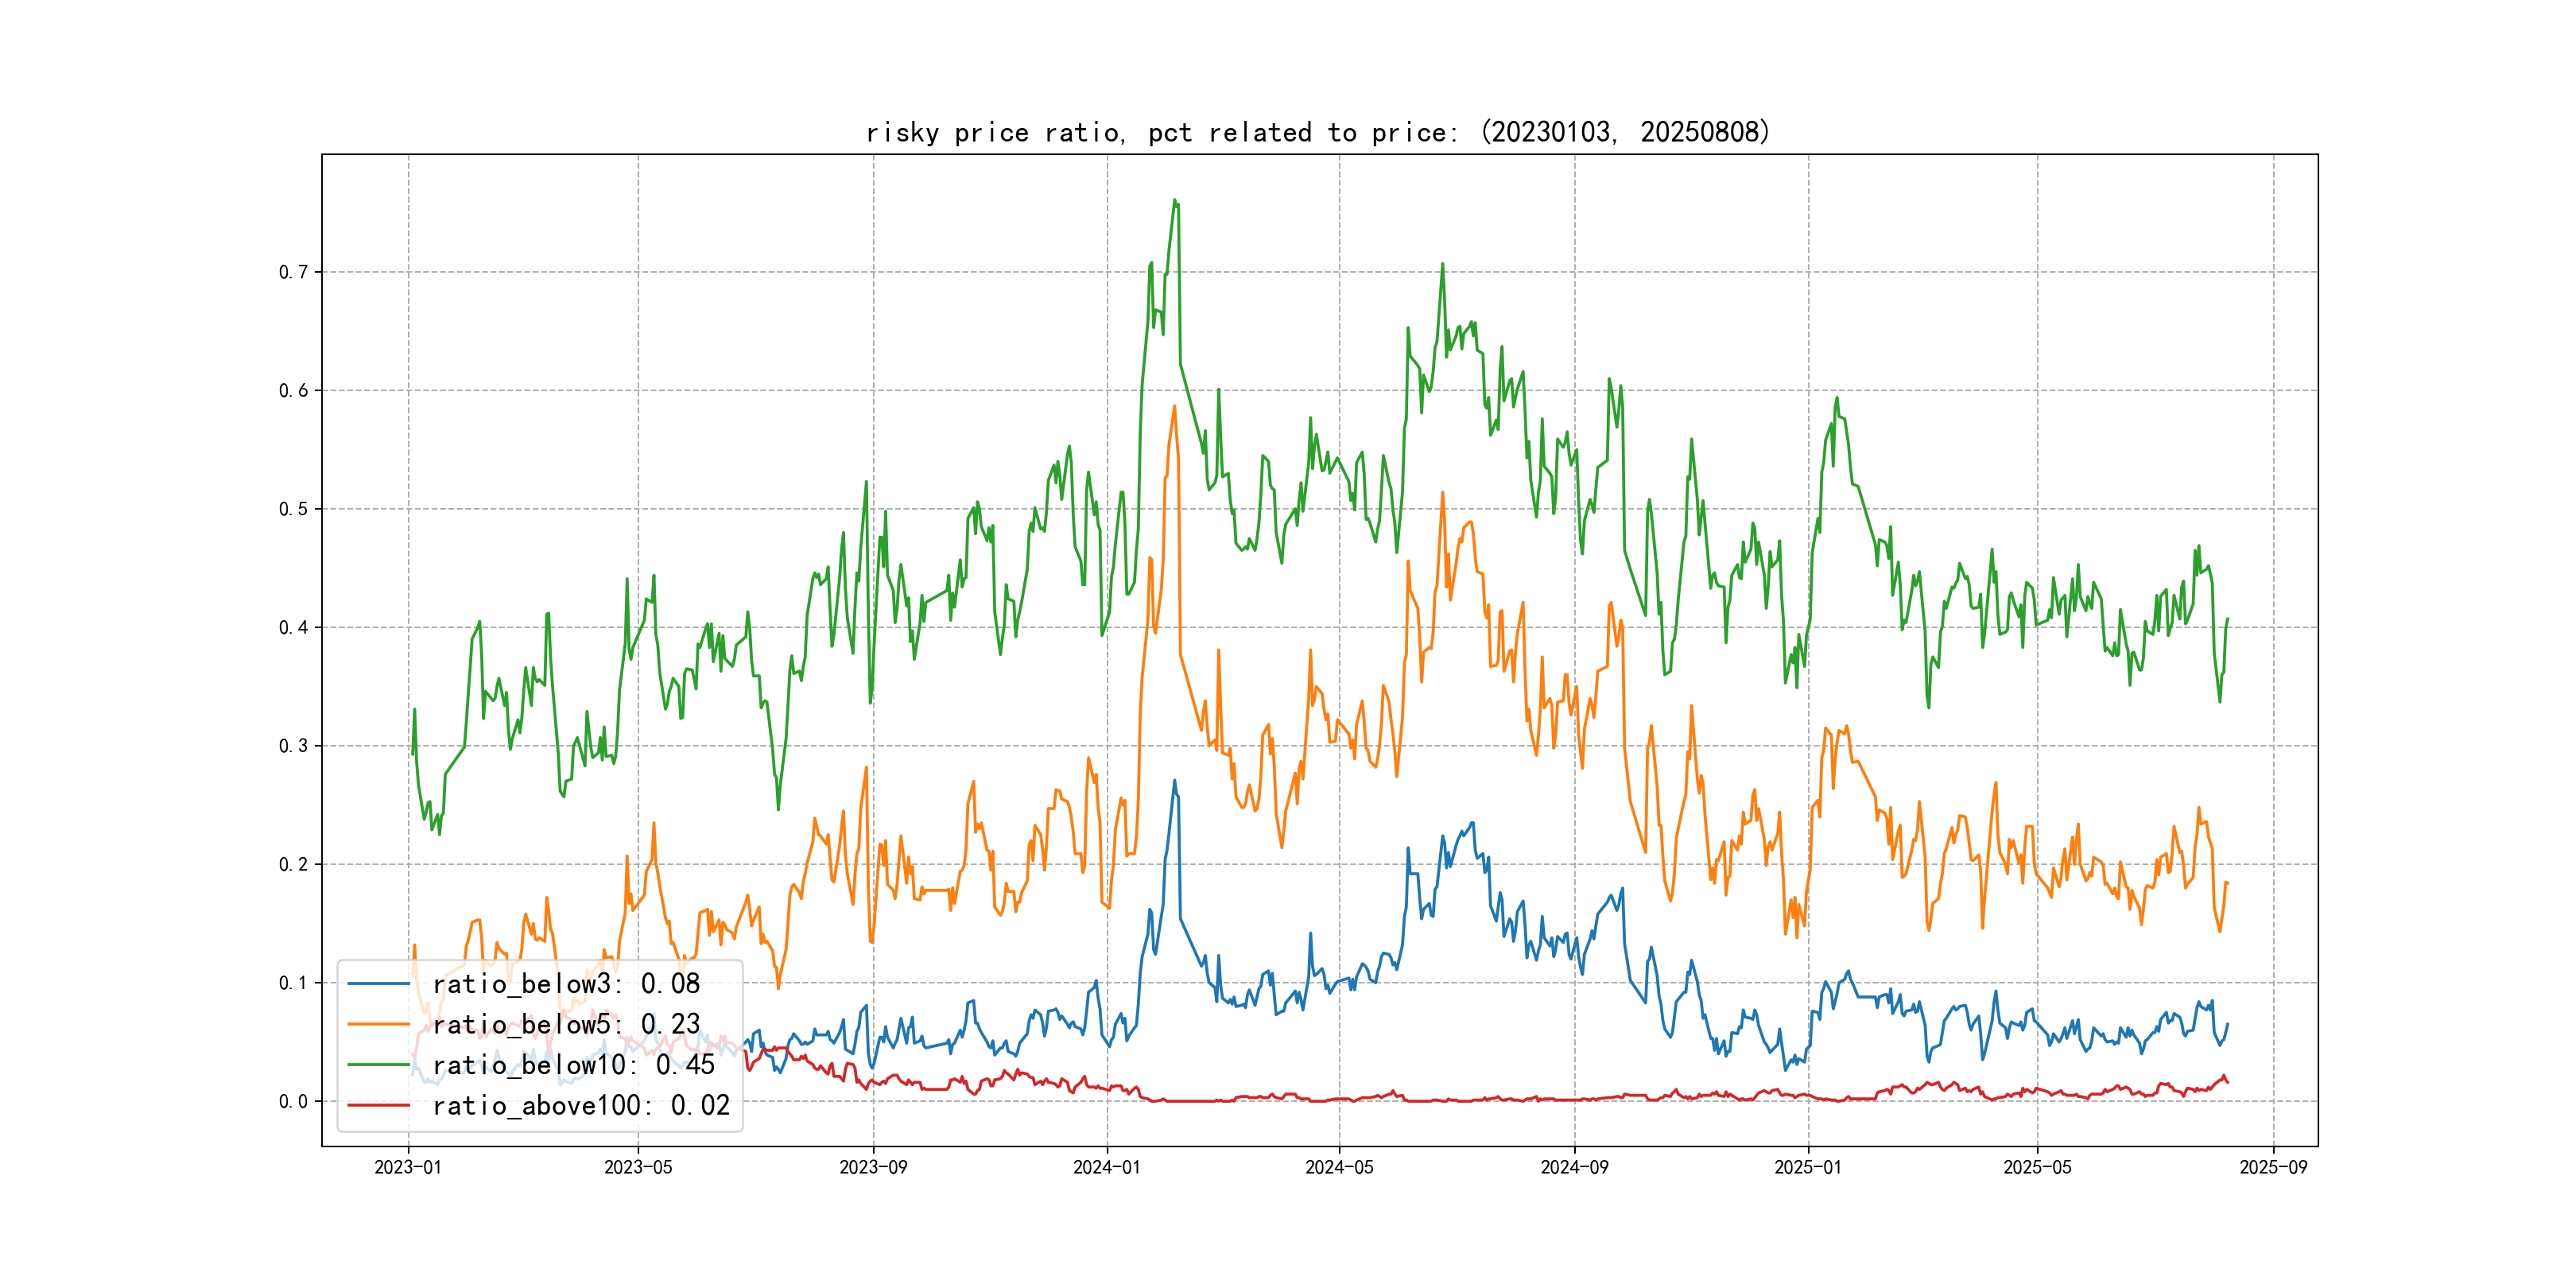Click the 0.7 y-axis tick label
2576x1288 pixels.
point(293,272)
